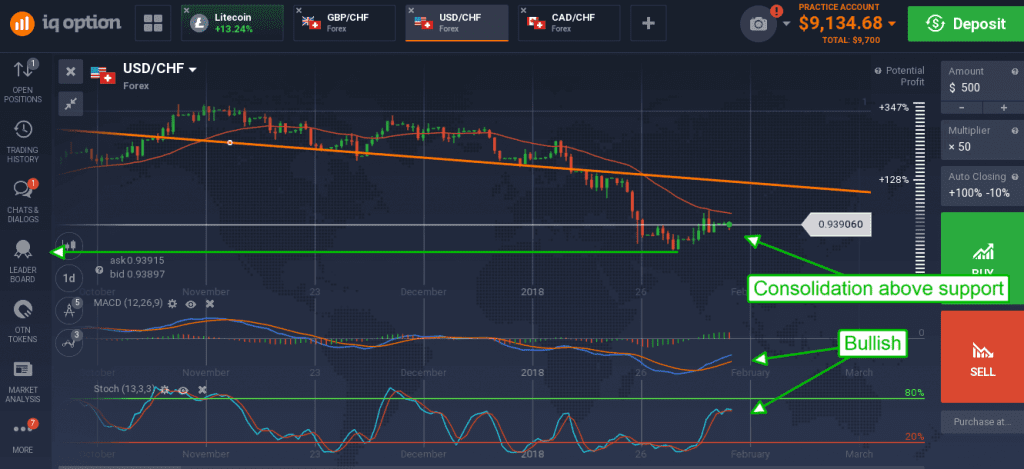
Task: Close the GBP/CHF tab
Action: [299, 10]
